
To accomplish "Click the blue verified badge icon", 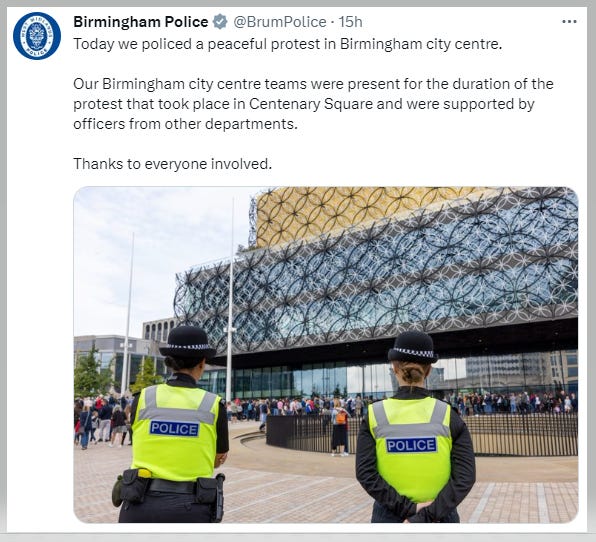I will pos(220,22).
